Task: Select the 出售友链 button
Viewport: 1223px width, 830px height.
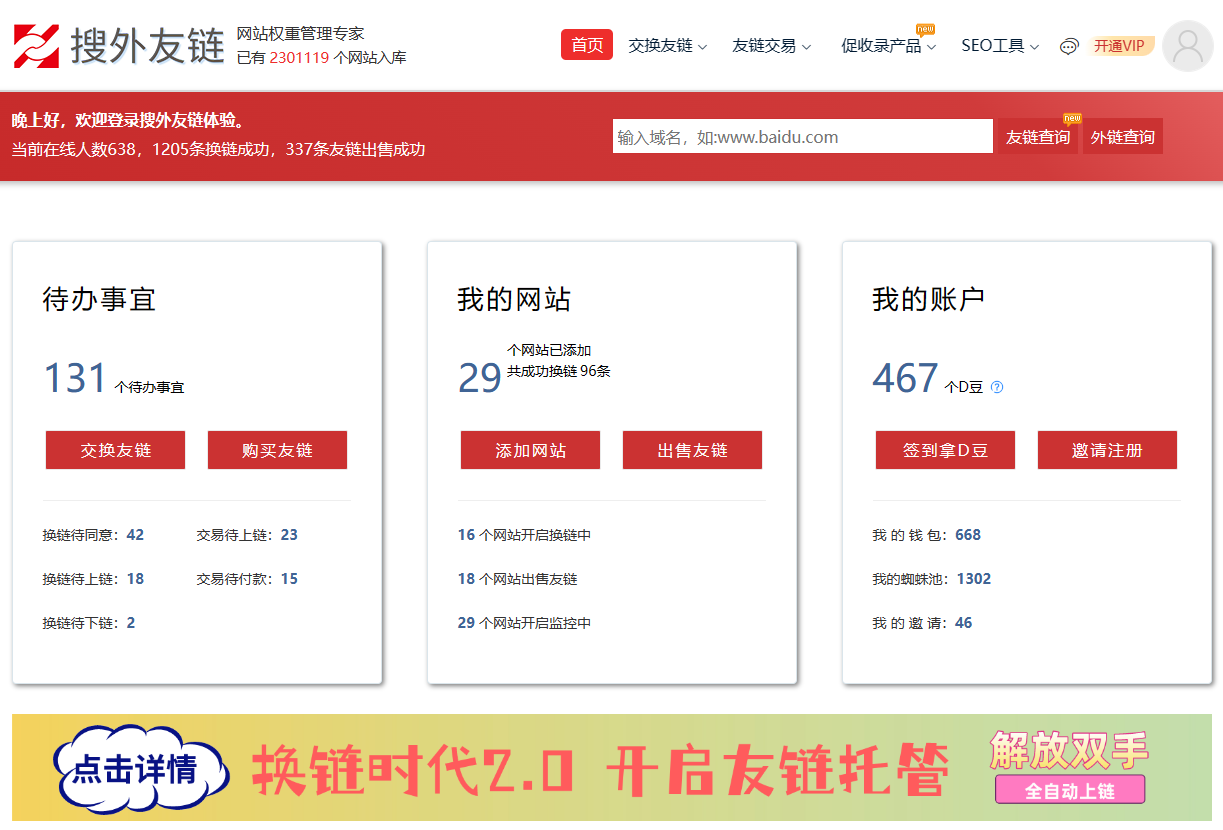Action: click(x=692, y=450)
